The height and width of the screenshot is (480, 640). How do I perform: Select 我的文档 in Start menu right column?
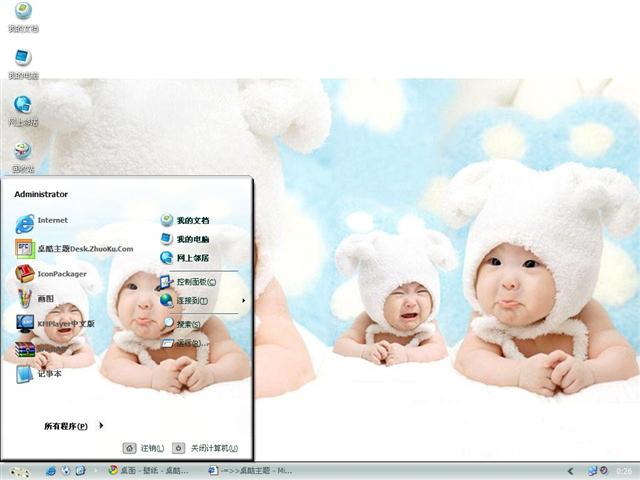click(185, 220)
